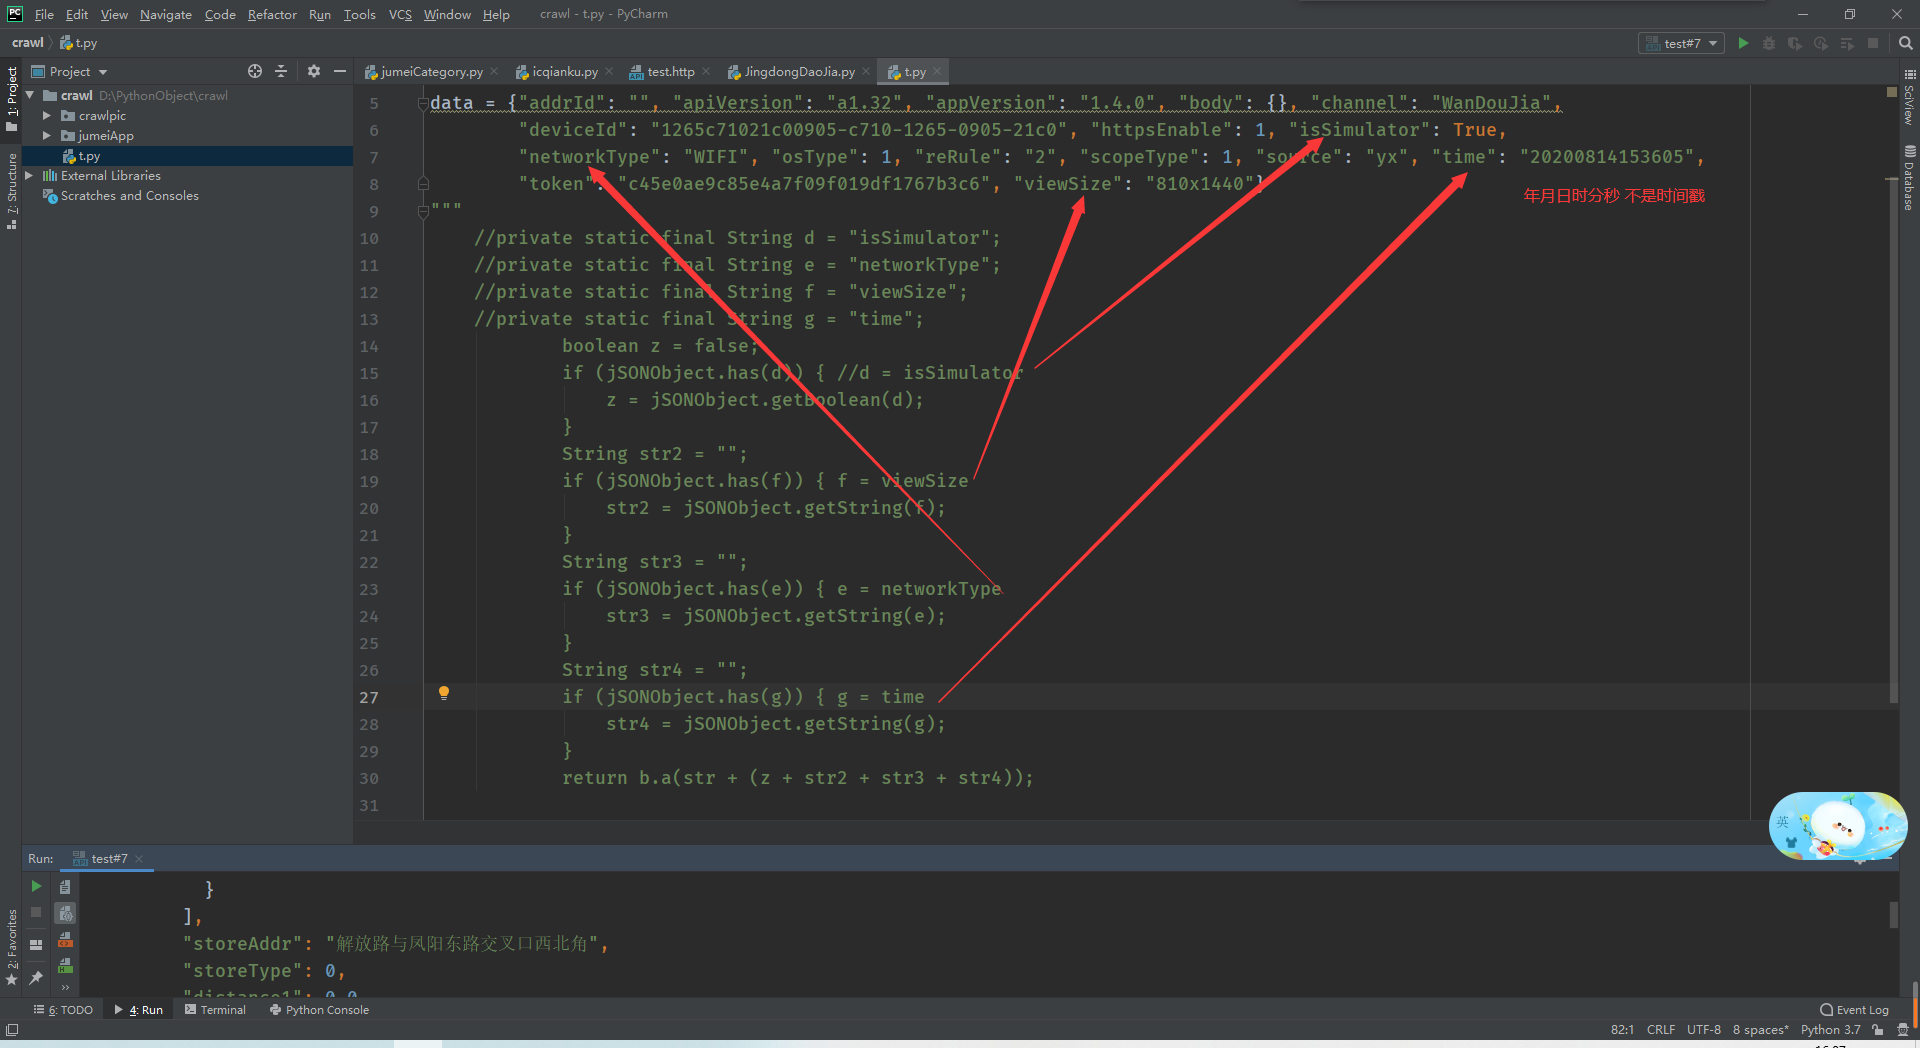
Task: Switch to test.http tab
Action: [668, 72]
